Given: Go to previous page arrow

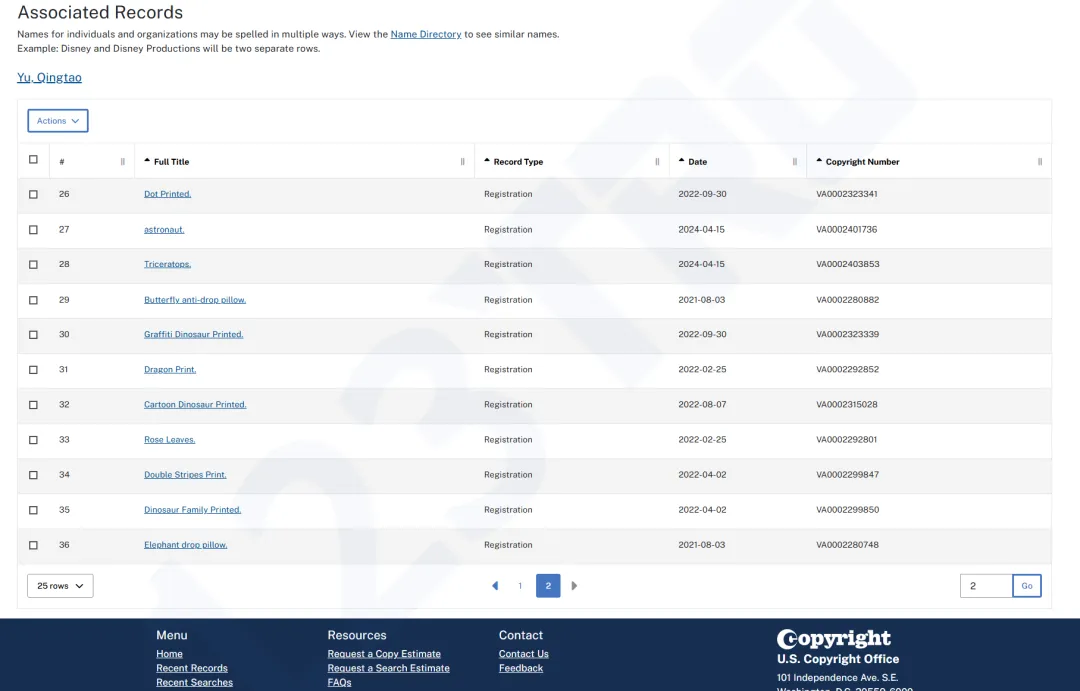Looking at the screenshot, I should tap(495, 586).
